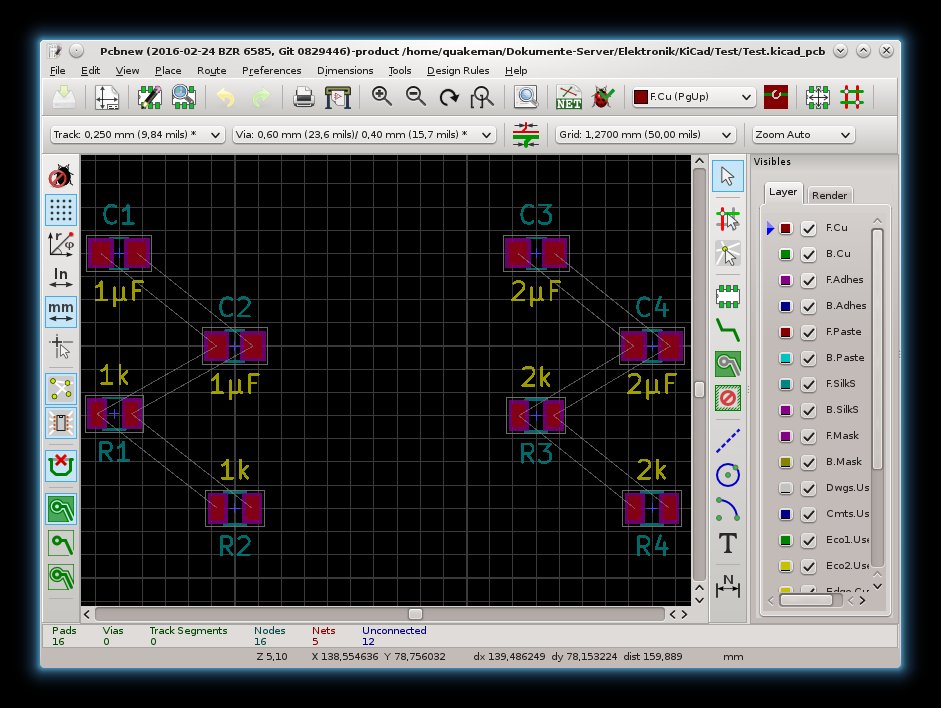Uncheck the F.Adhes layer checkbox
The width and height of the screenshot is (941, 708).
click(808, 280)
